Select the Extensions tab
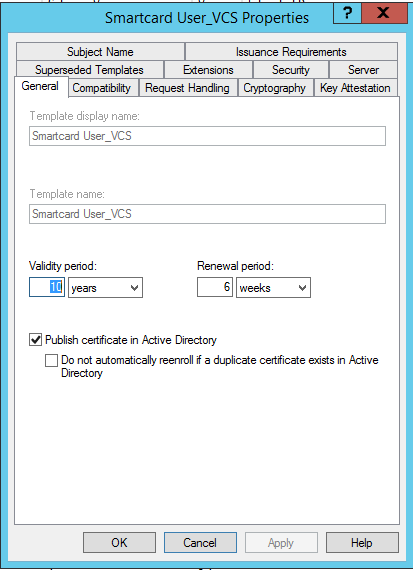This screenshot has width=413, height=570. coord(208,69)
